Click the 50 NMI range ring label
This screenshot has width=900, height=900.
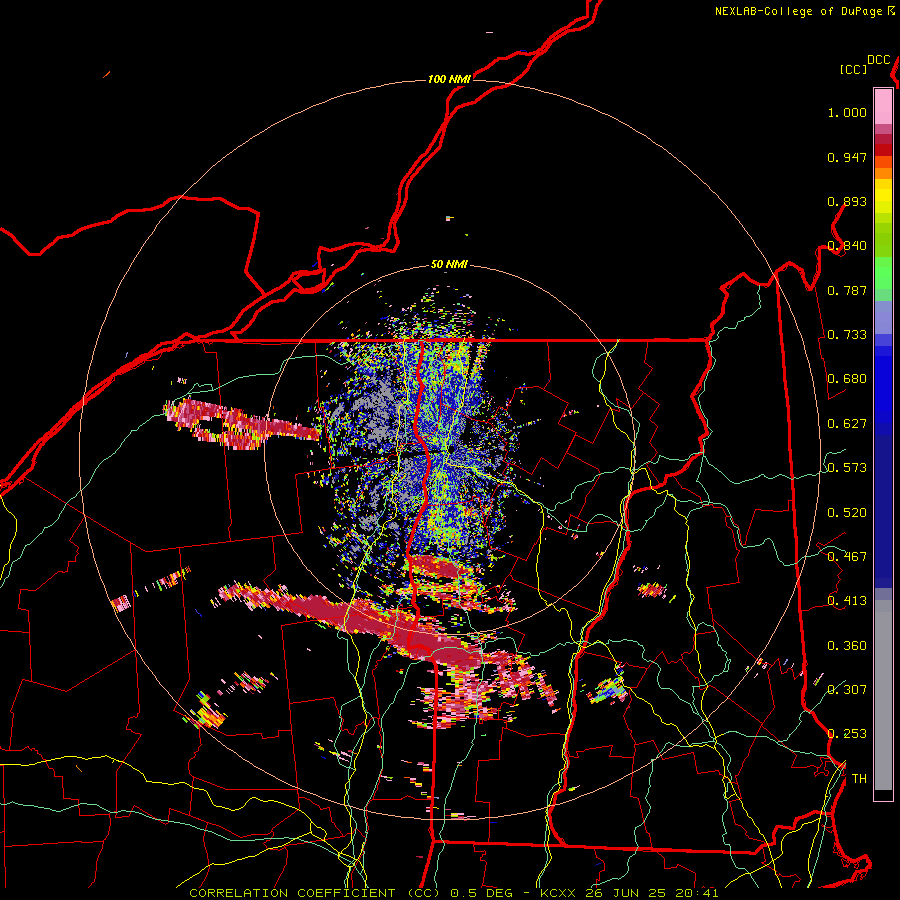[449, 265]
